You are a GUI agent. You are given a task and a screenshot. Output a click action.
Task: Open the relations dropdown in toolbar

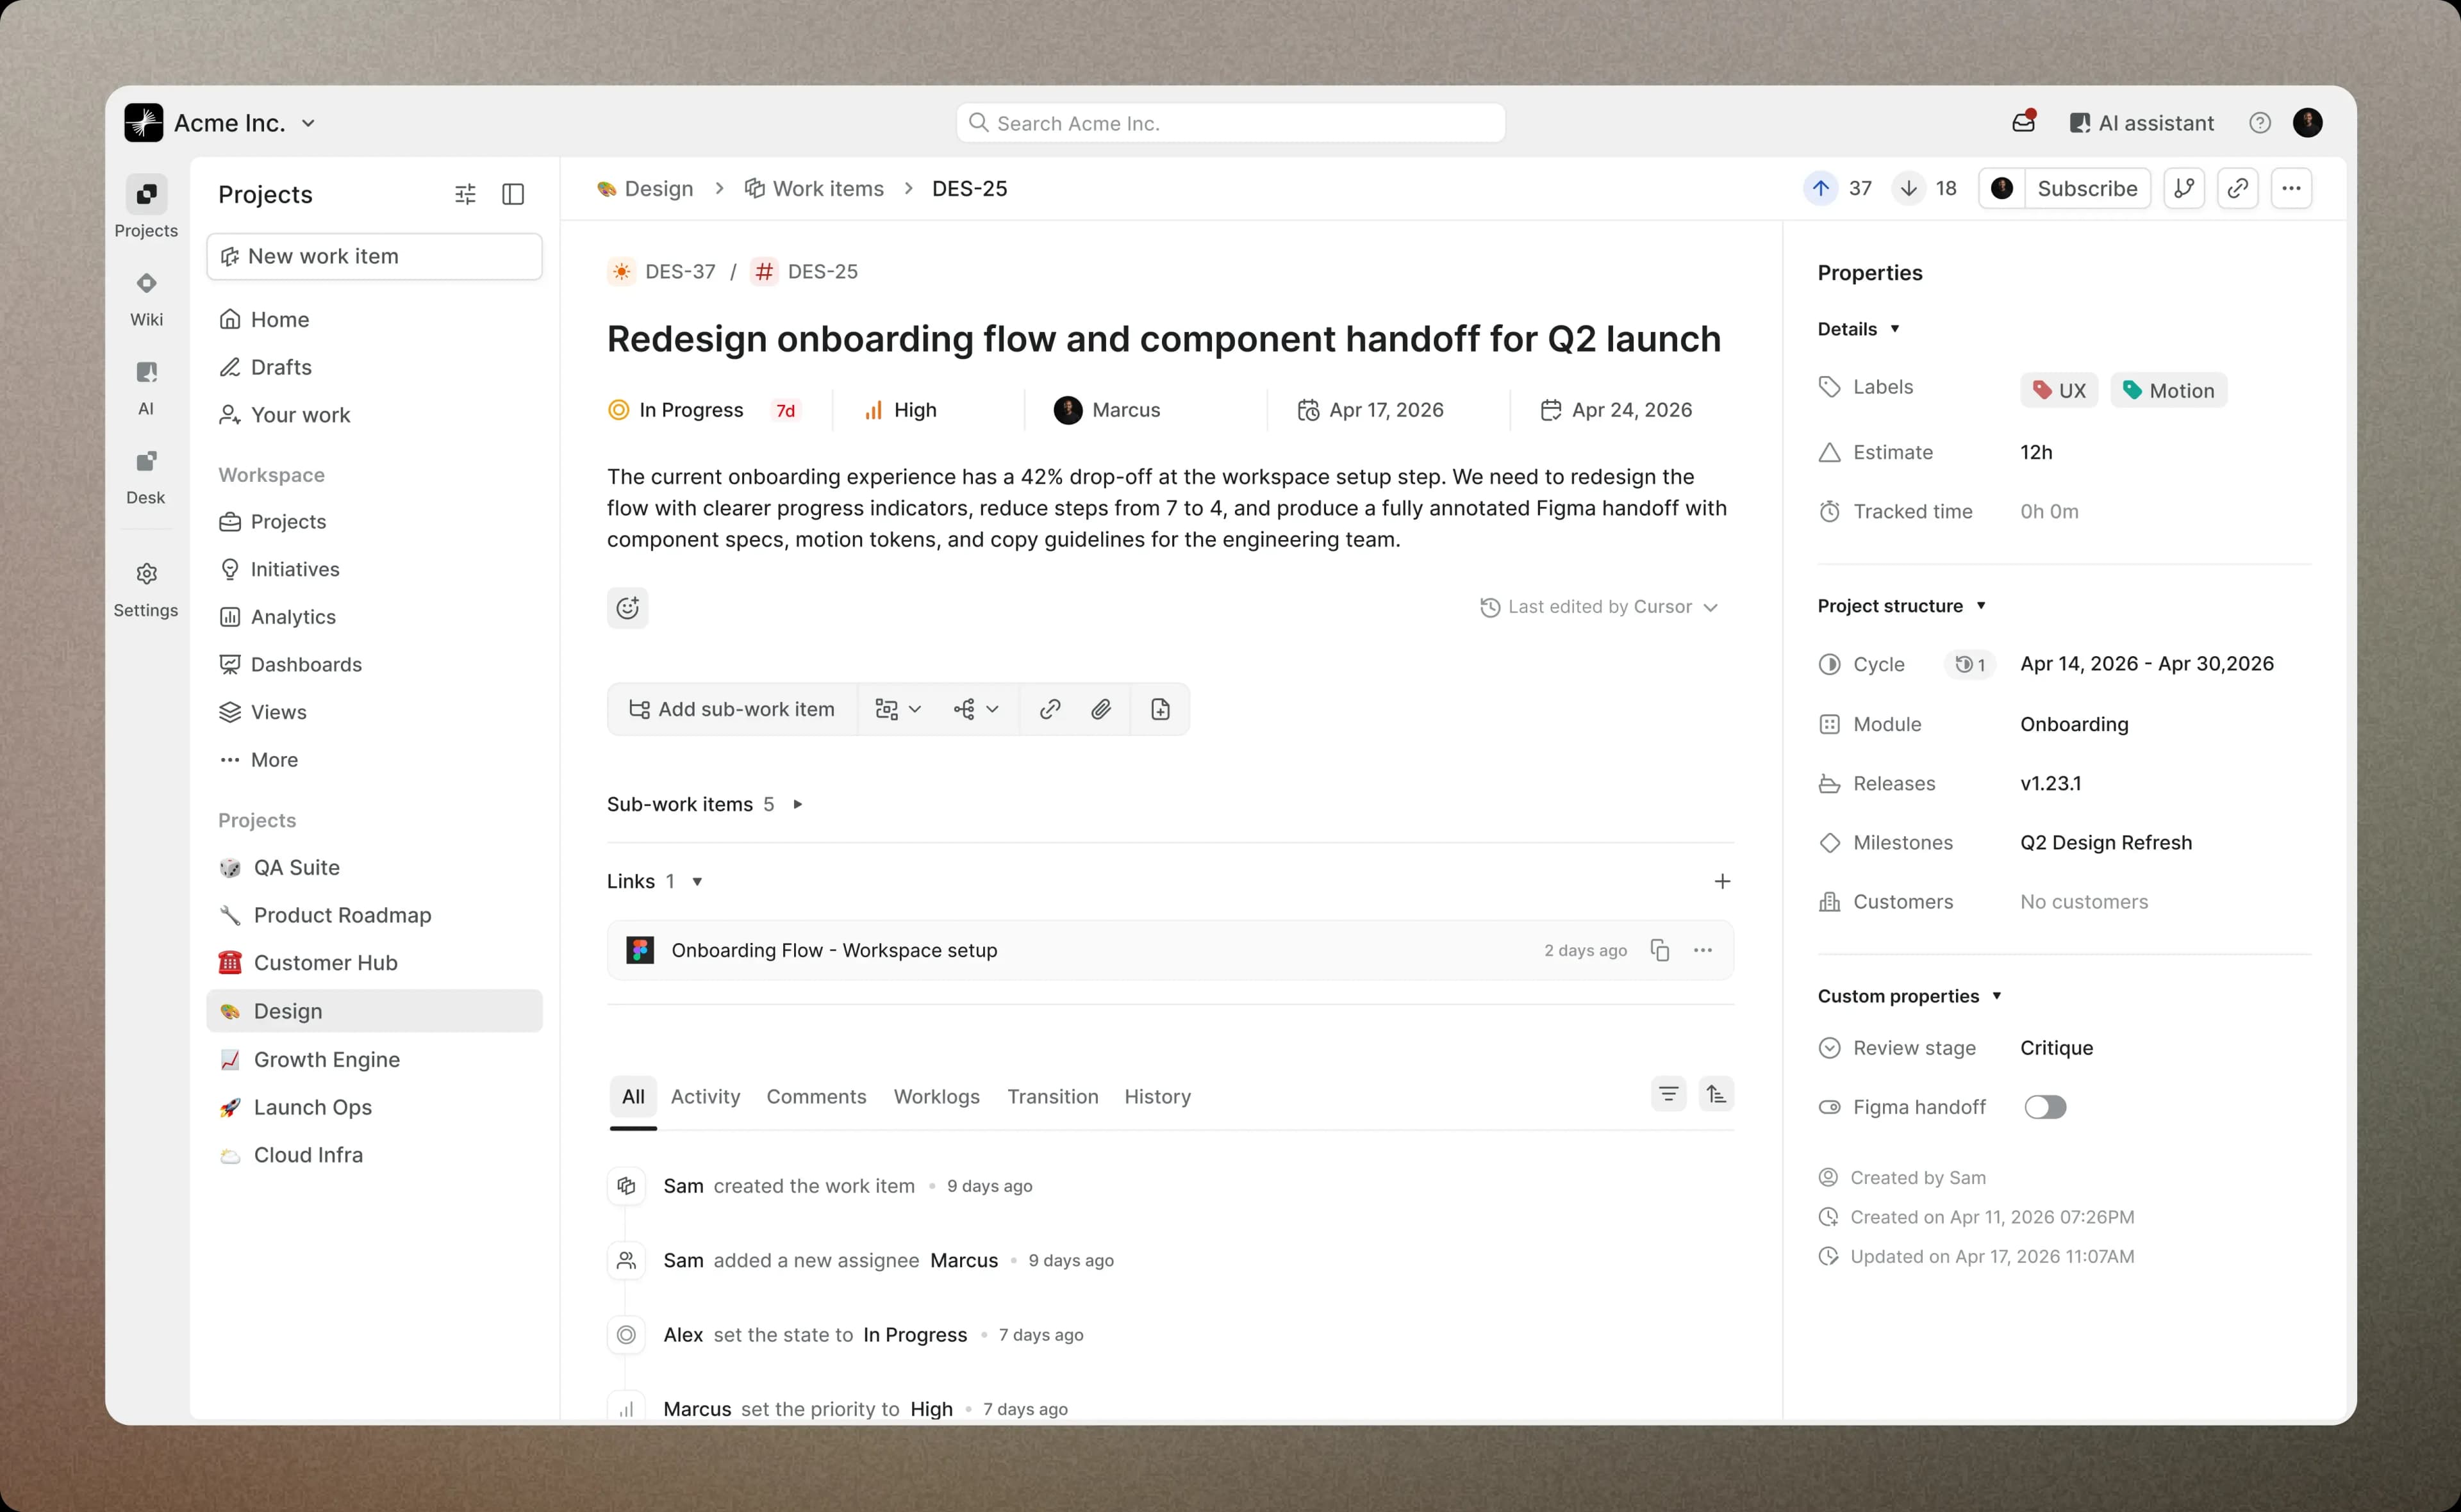pyautogui.click(x=976, y=709)
